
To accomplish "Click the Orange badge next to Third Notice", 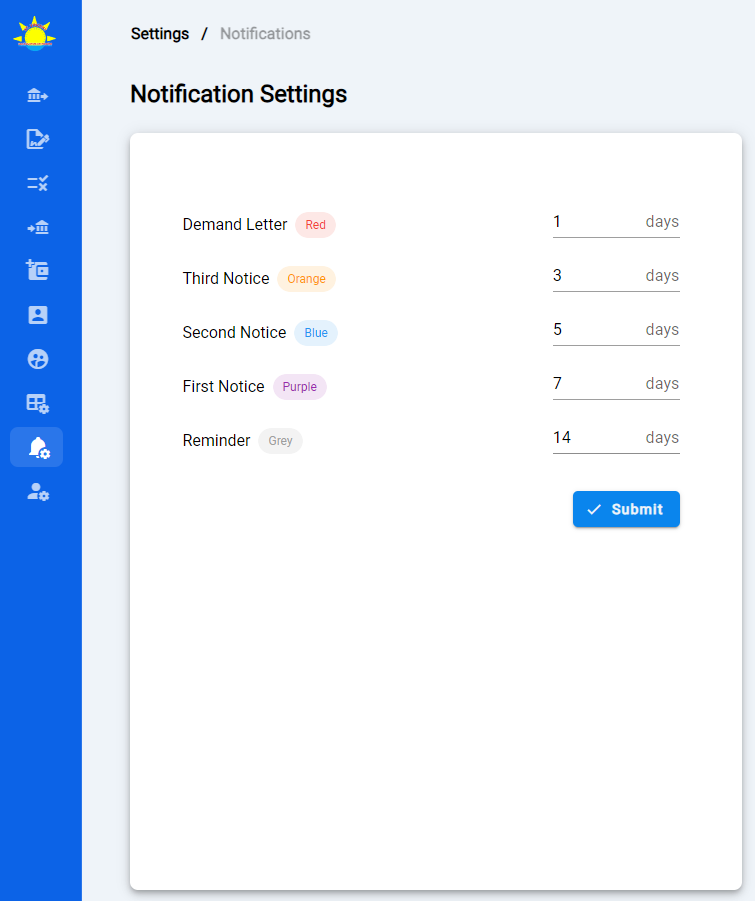I will (x=306, y=278).
